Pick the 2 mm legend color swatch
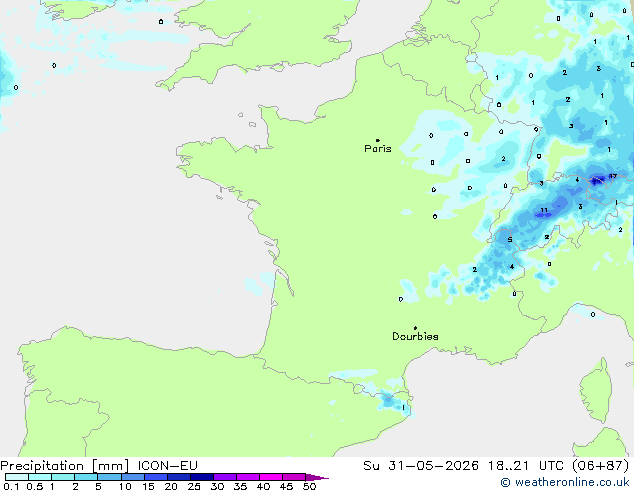The width and height of the screenshot is (634, 490). (86, 477)
